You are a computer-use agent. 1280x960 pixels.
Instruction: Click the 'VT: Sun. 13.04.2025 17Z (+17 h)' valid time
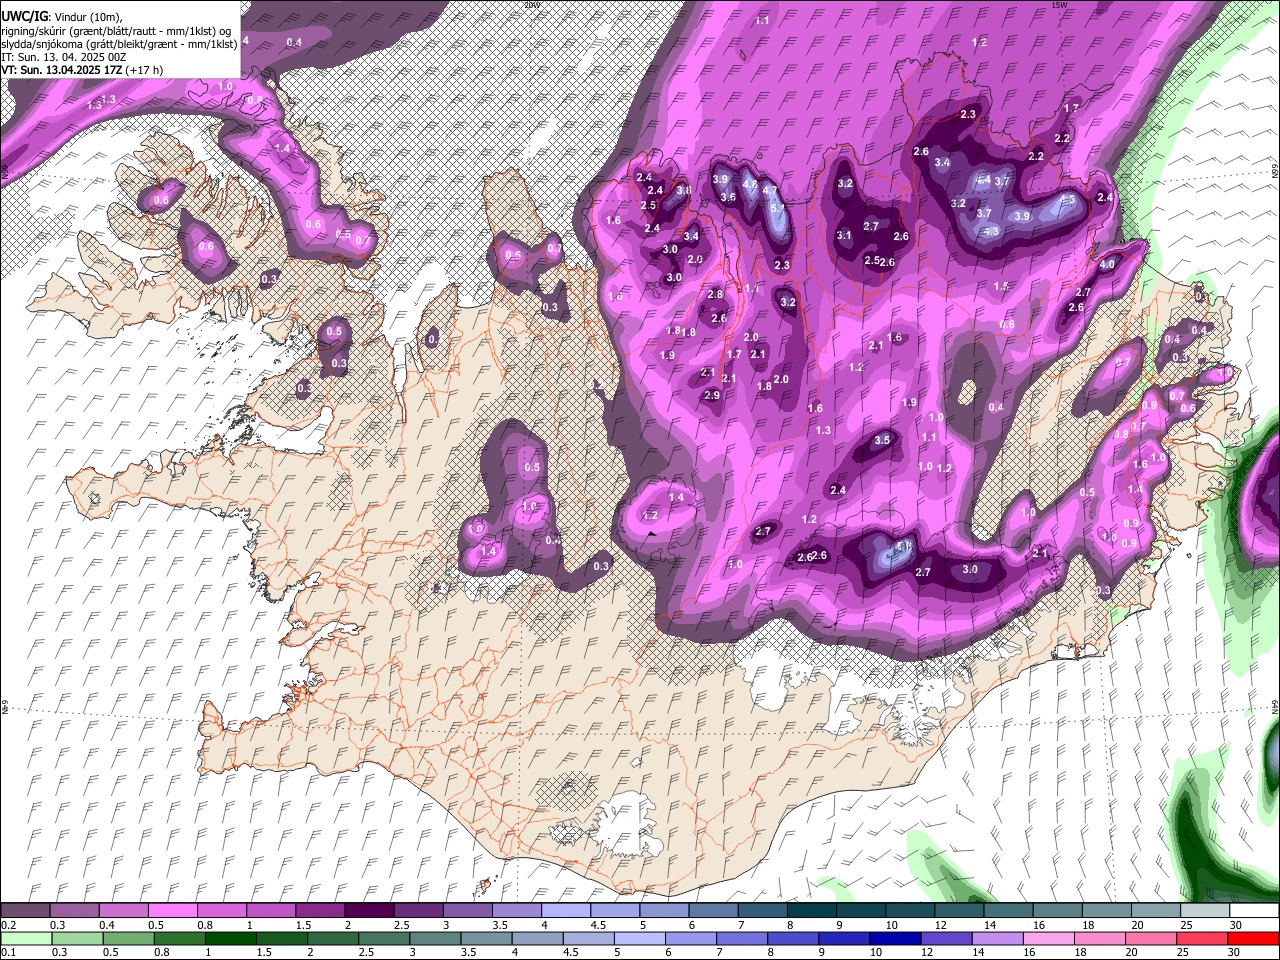(x=82, y=70)
